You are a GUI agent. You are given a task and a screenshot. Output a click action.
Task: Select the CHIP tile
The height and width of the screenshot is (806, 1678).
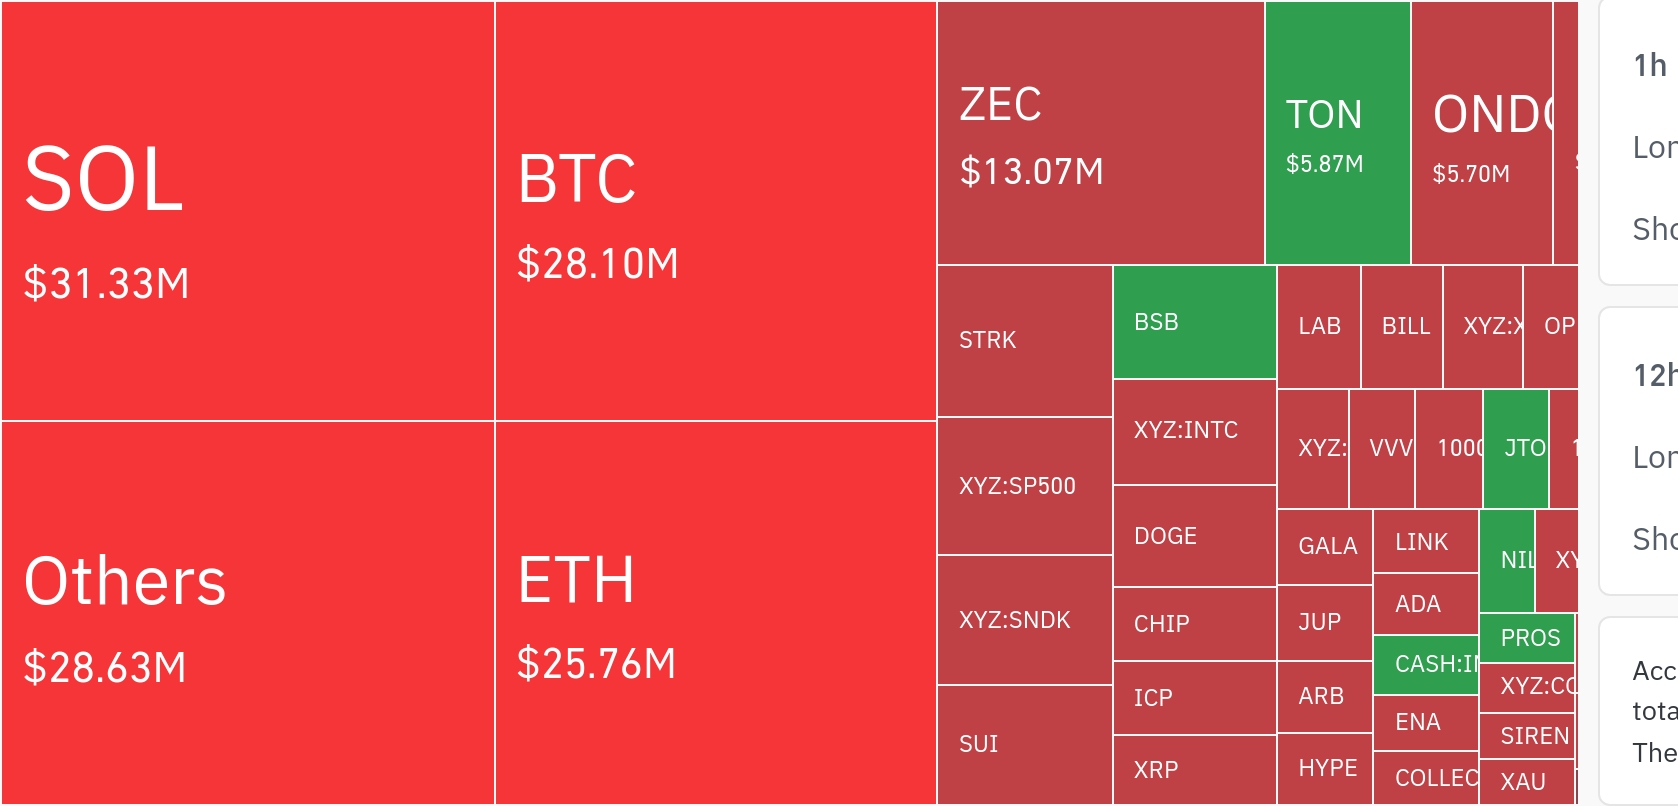point(1195,624)
